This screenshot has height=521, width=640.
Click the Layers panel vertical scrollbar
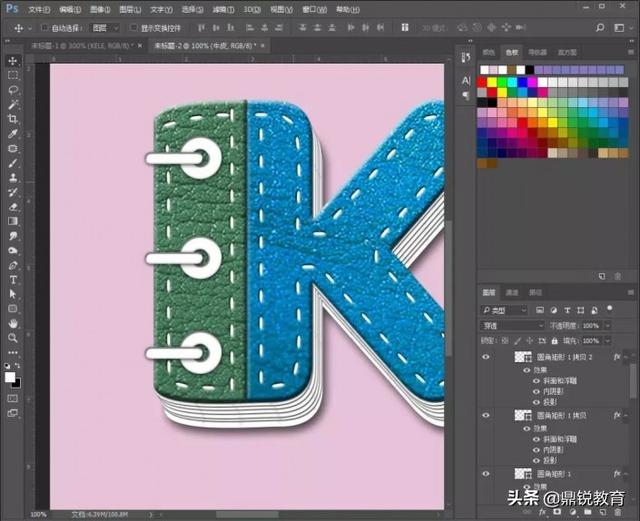click(x=633, y=380)
